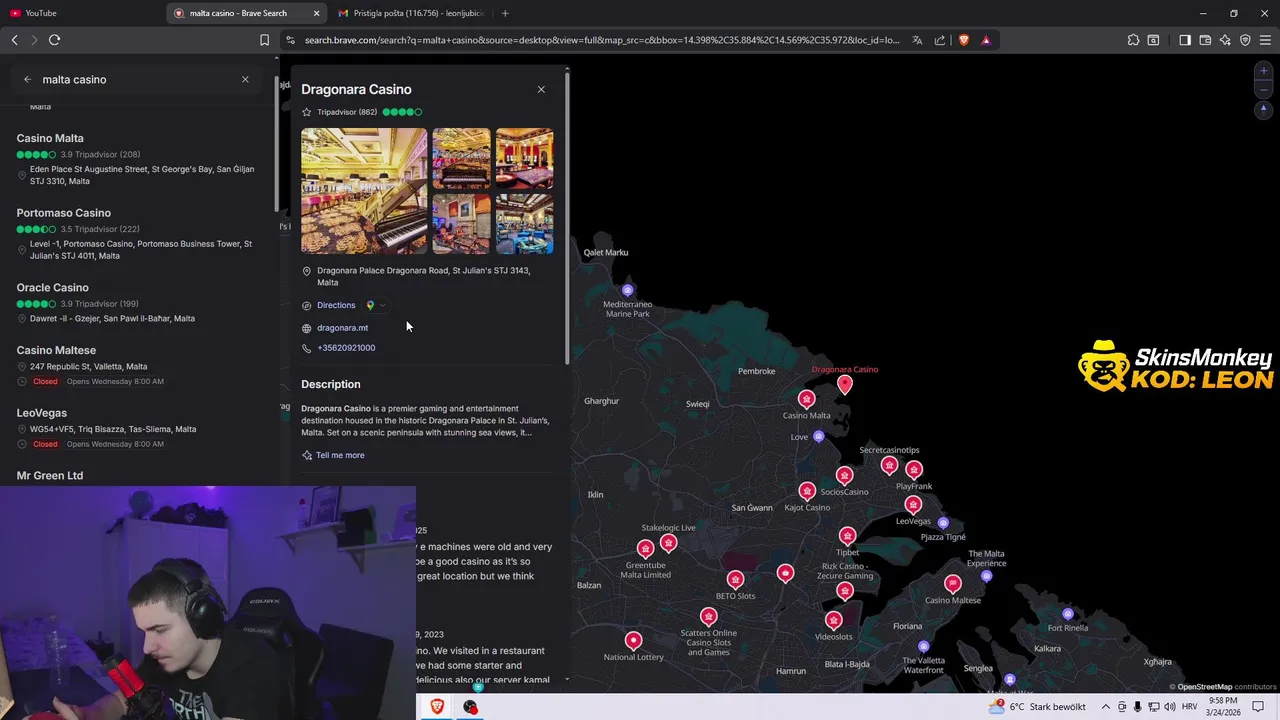Bookmark this page icon in address bar

coord(264,40)
